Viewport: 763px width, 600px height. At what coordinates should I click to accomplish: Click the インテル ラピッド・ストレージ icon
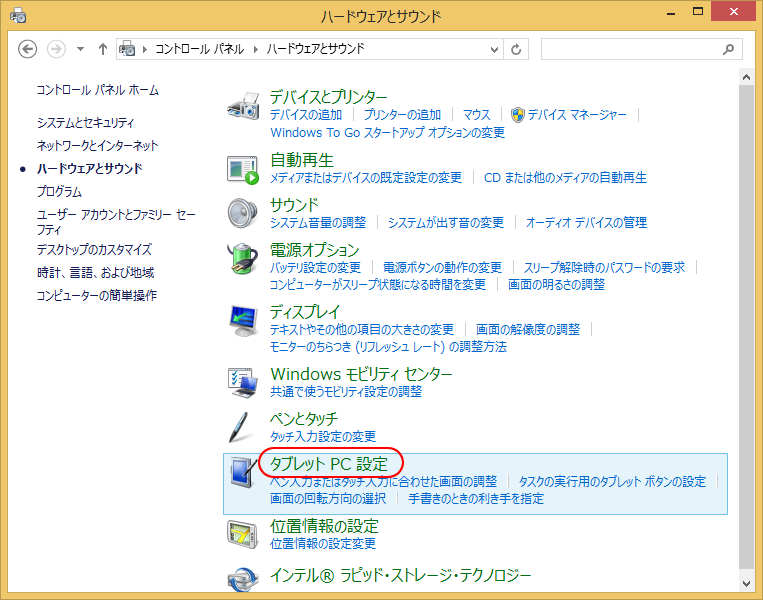coord(243,579)
